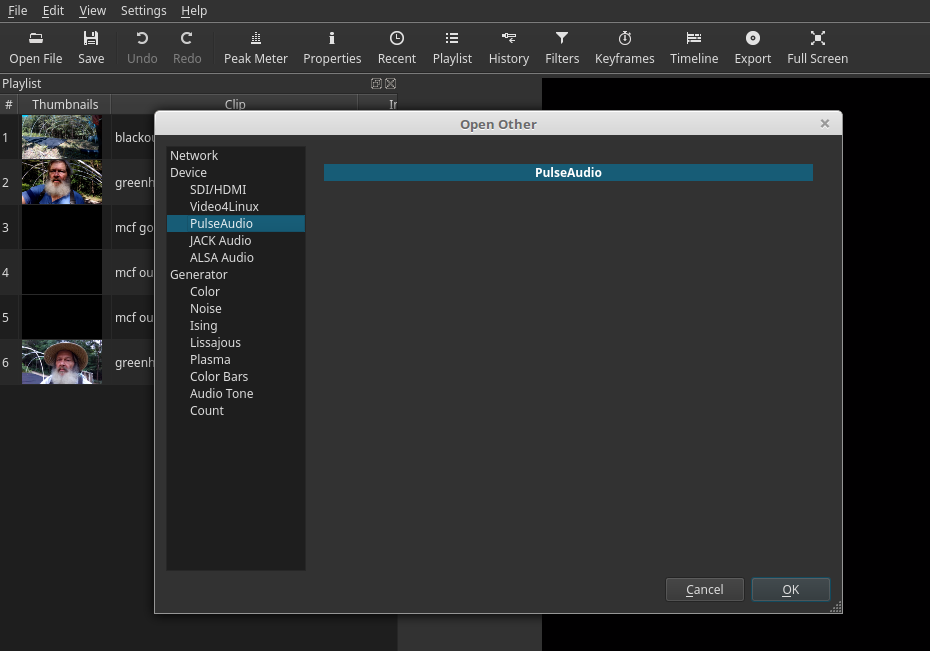This screenshot has width=930, height=651.
Task: Open the View menu
Action: [93, 11]
